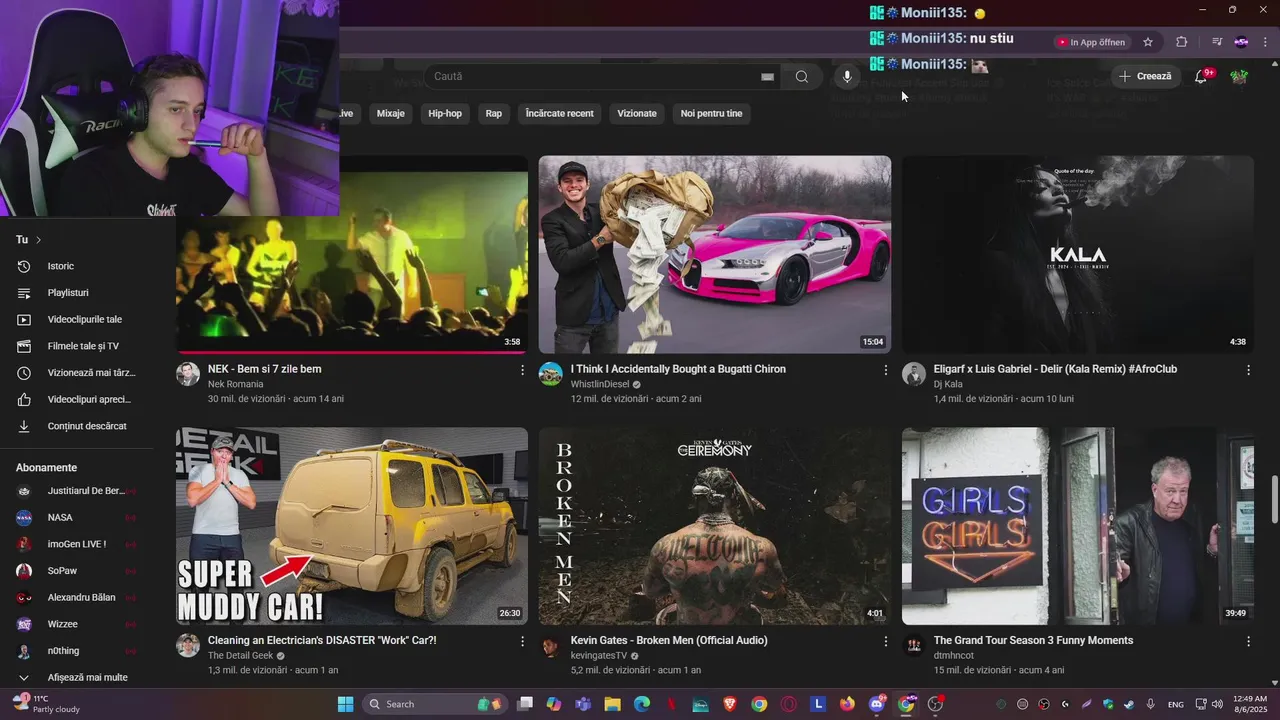
Task: Click the YouTube search magnifier button
Action: [802, 76]
